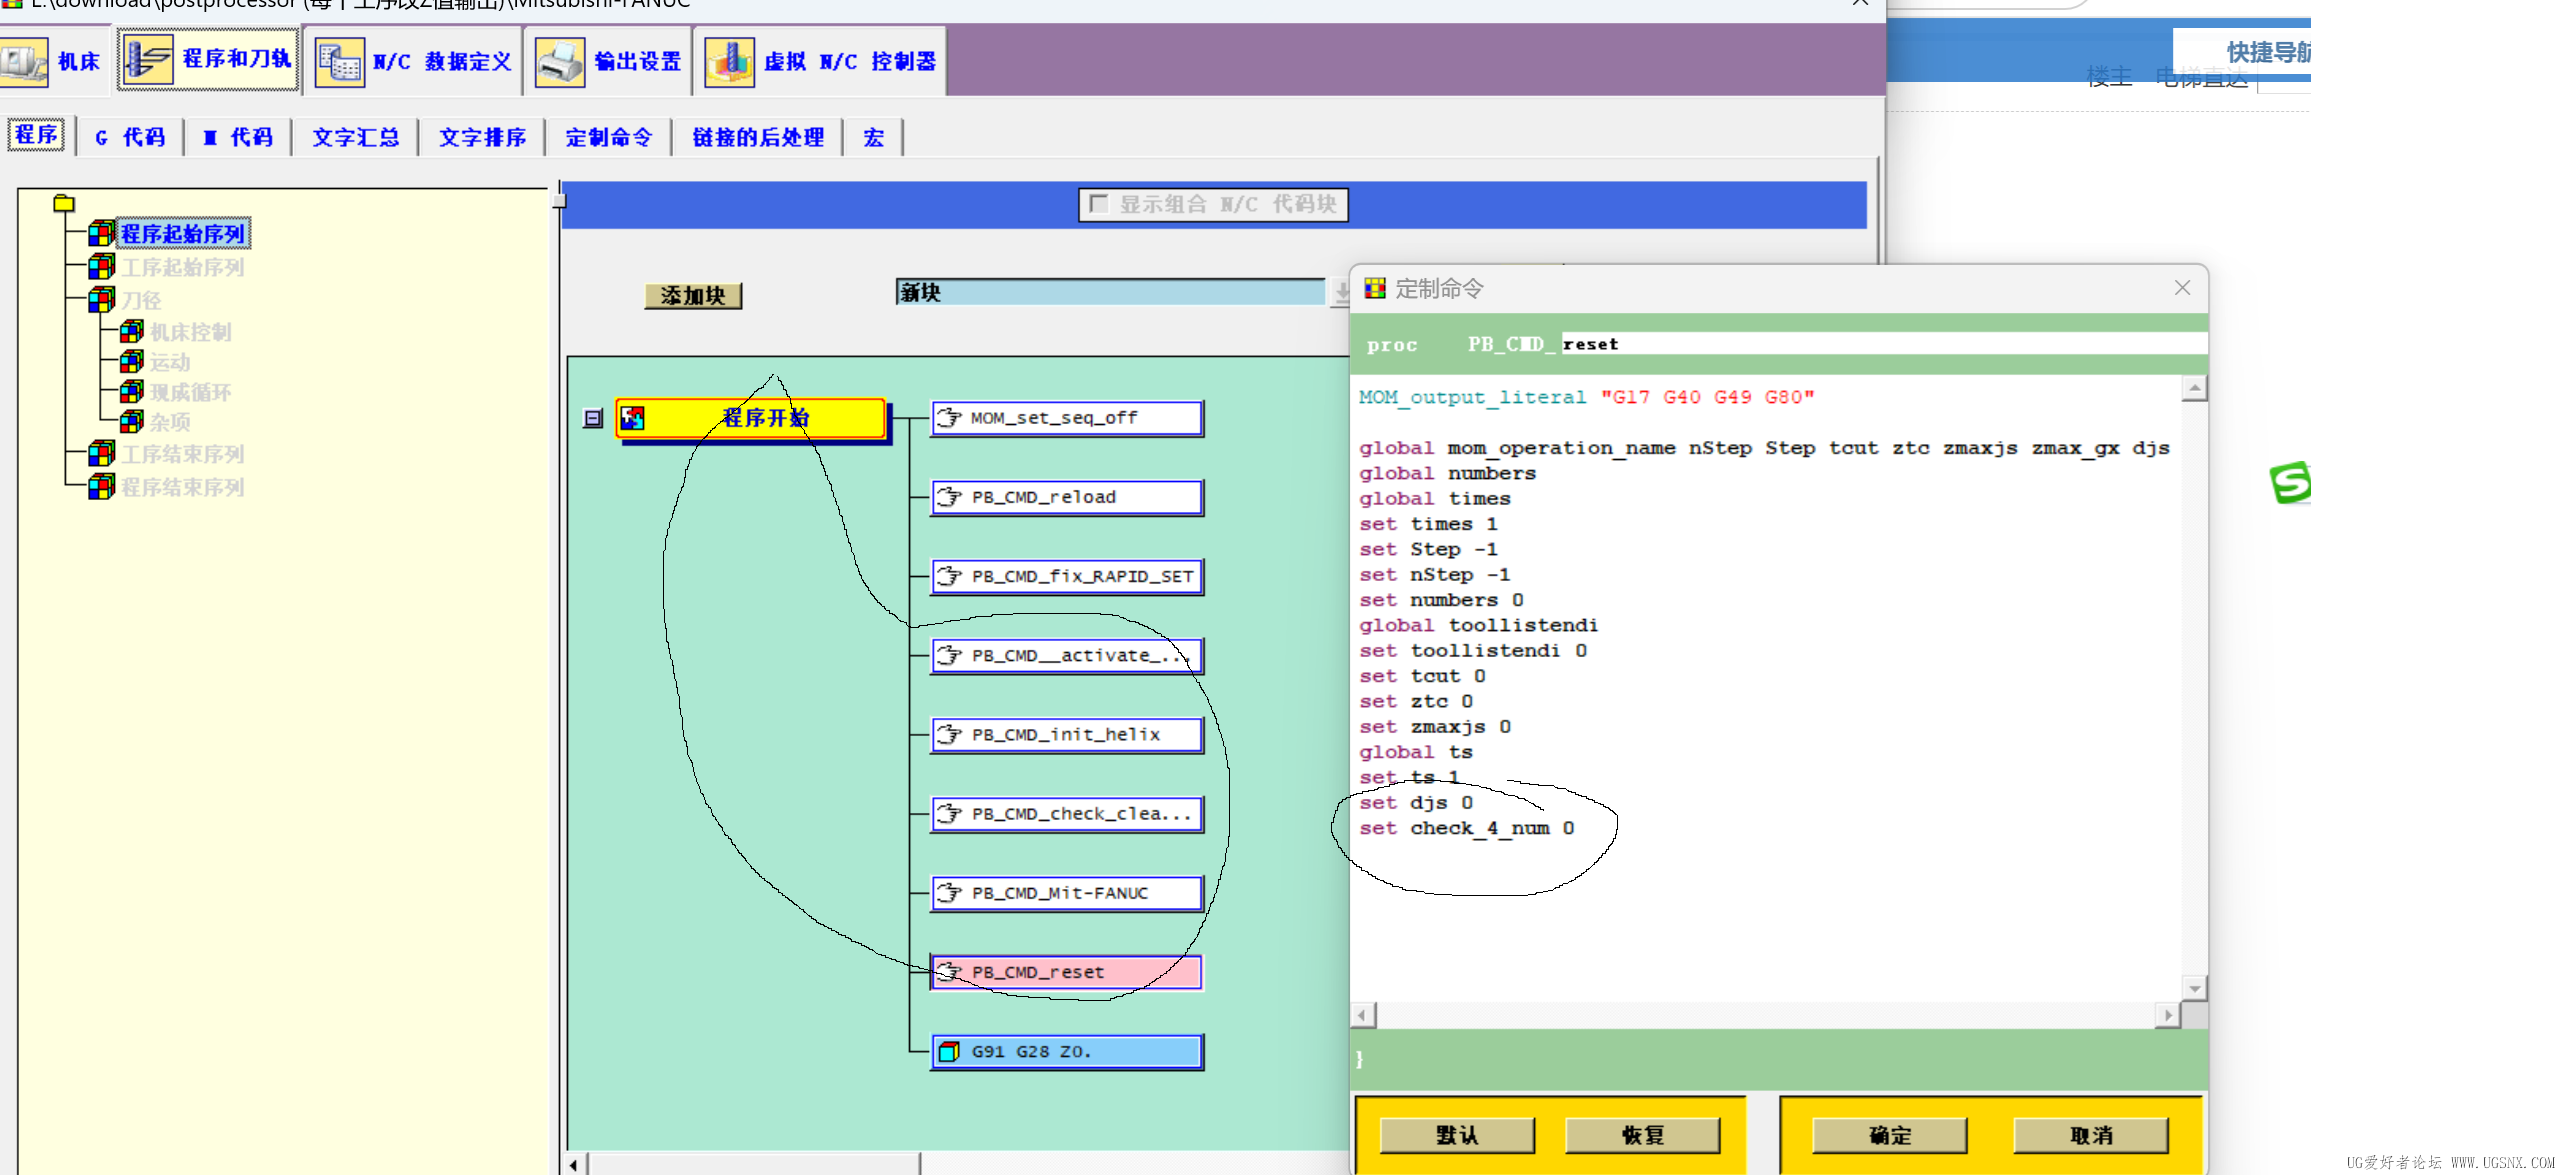The height and width of the screenshot is (1175, 2560).
Task: Select 工序起始序列 cube icon
Action: 101,267
